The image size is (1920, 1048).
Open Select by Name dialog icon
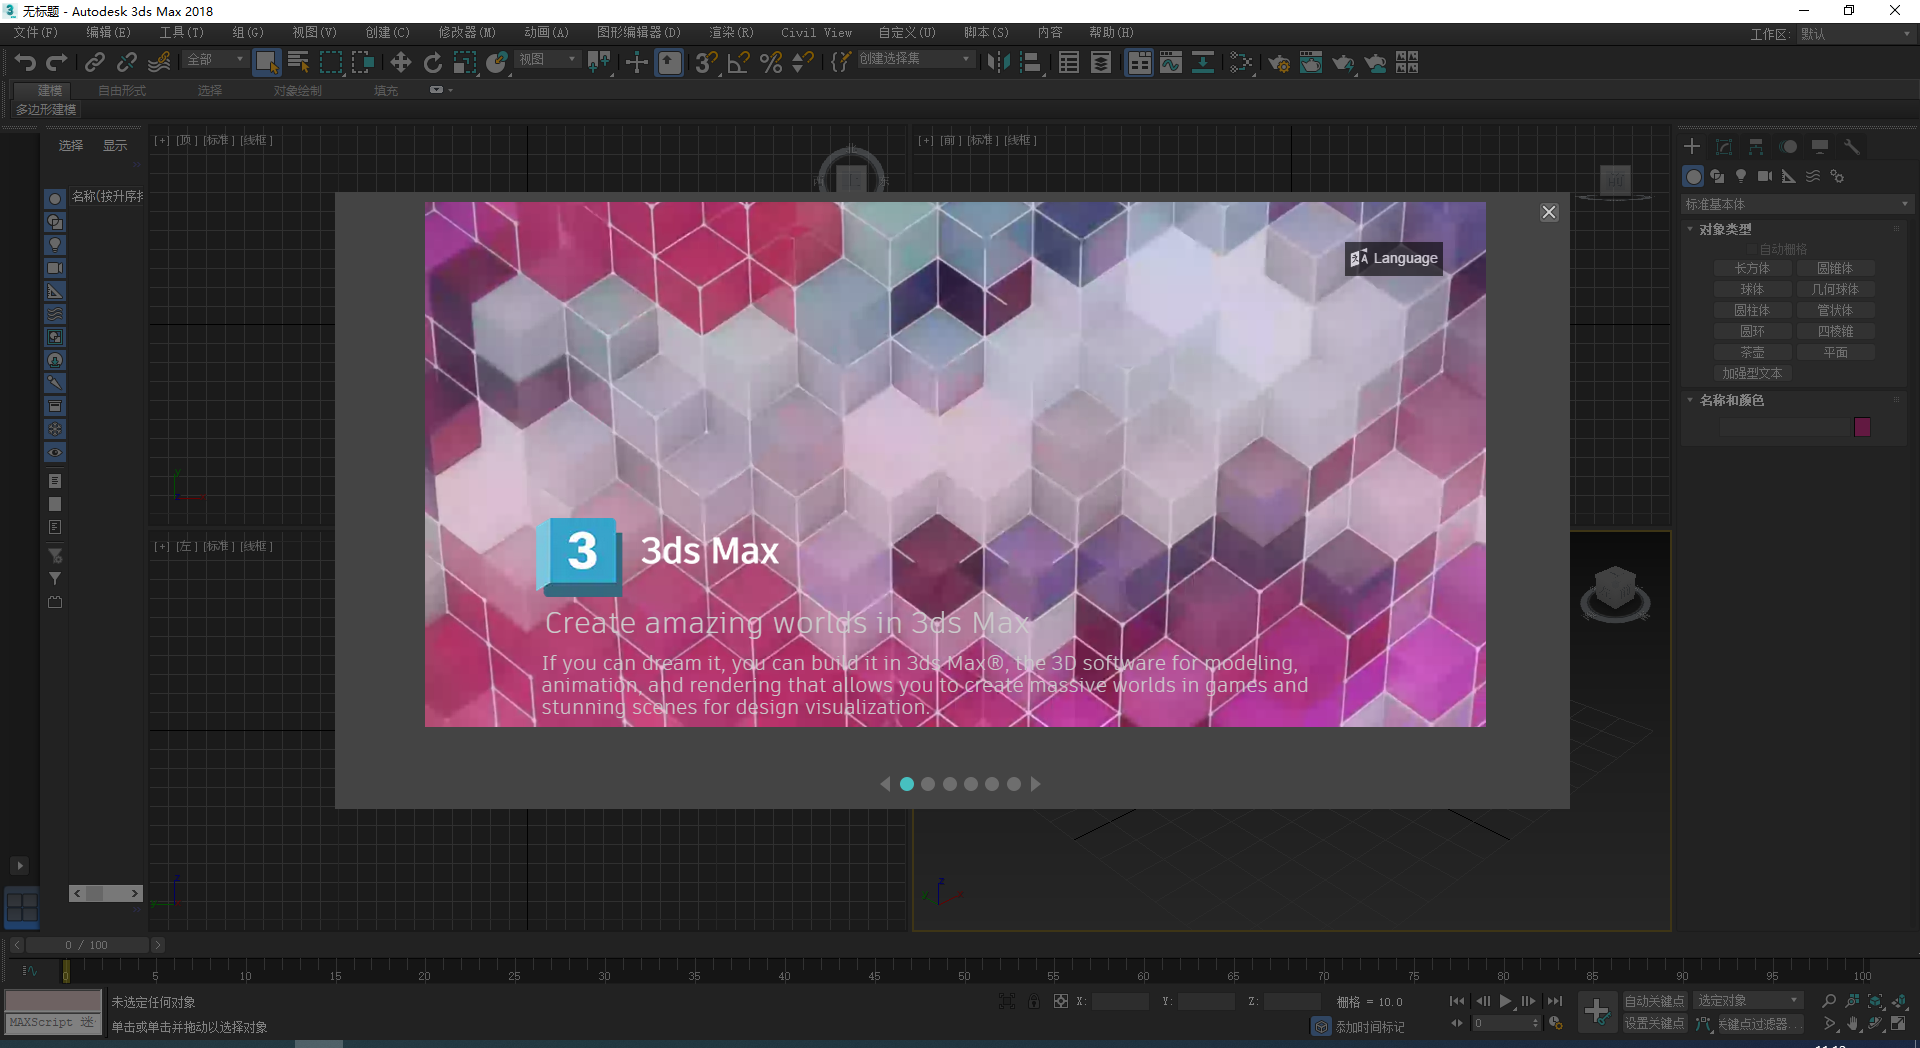[x=297, y=62]
